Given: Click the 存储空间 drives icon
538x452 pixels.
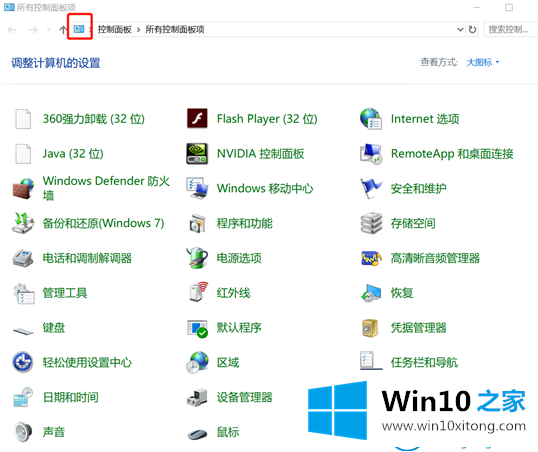Looking at the screenshot, I should click(371, 223).
